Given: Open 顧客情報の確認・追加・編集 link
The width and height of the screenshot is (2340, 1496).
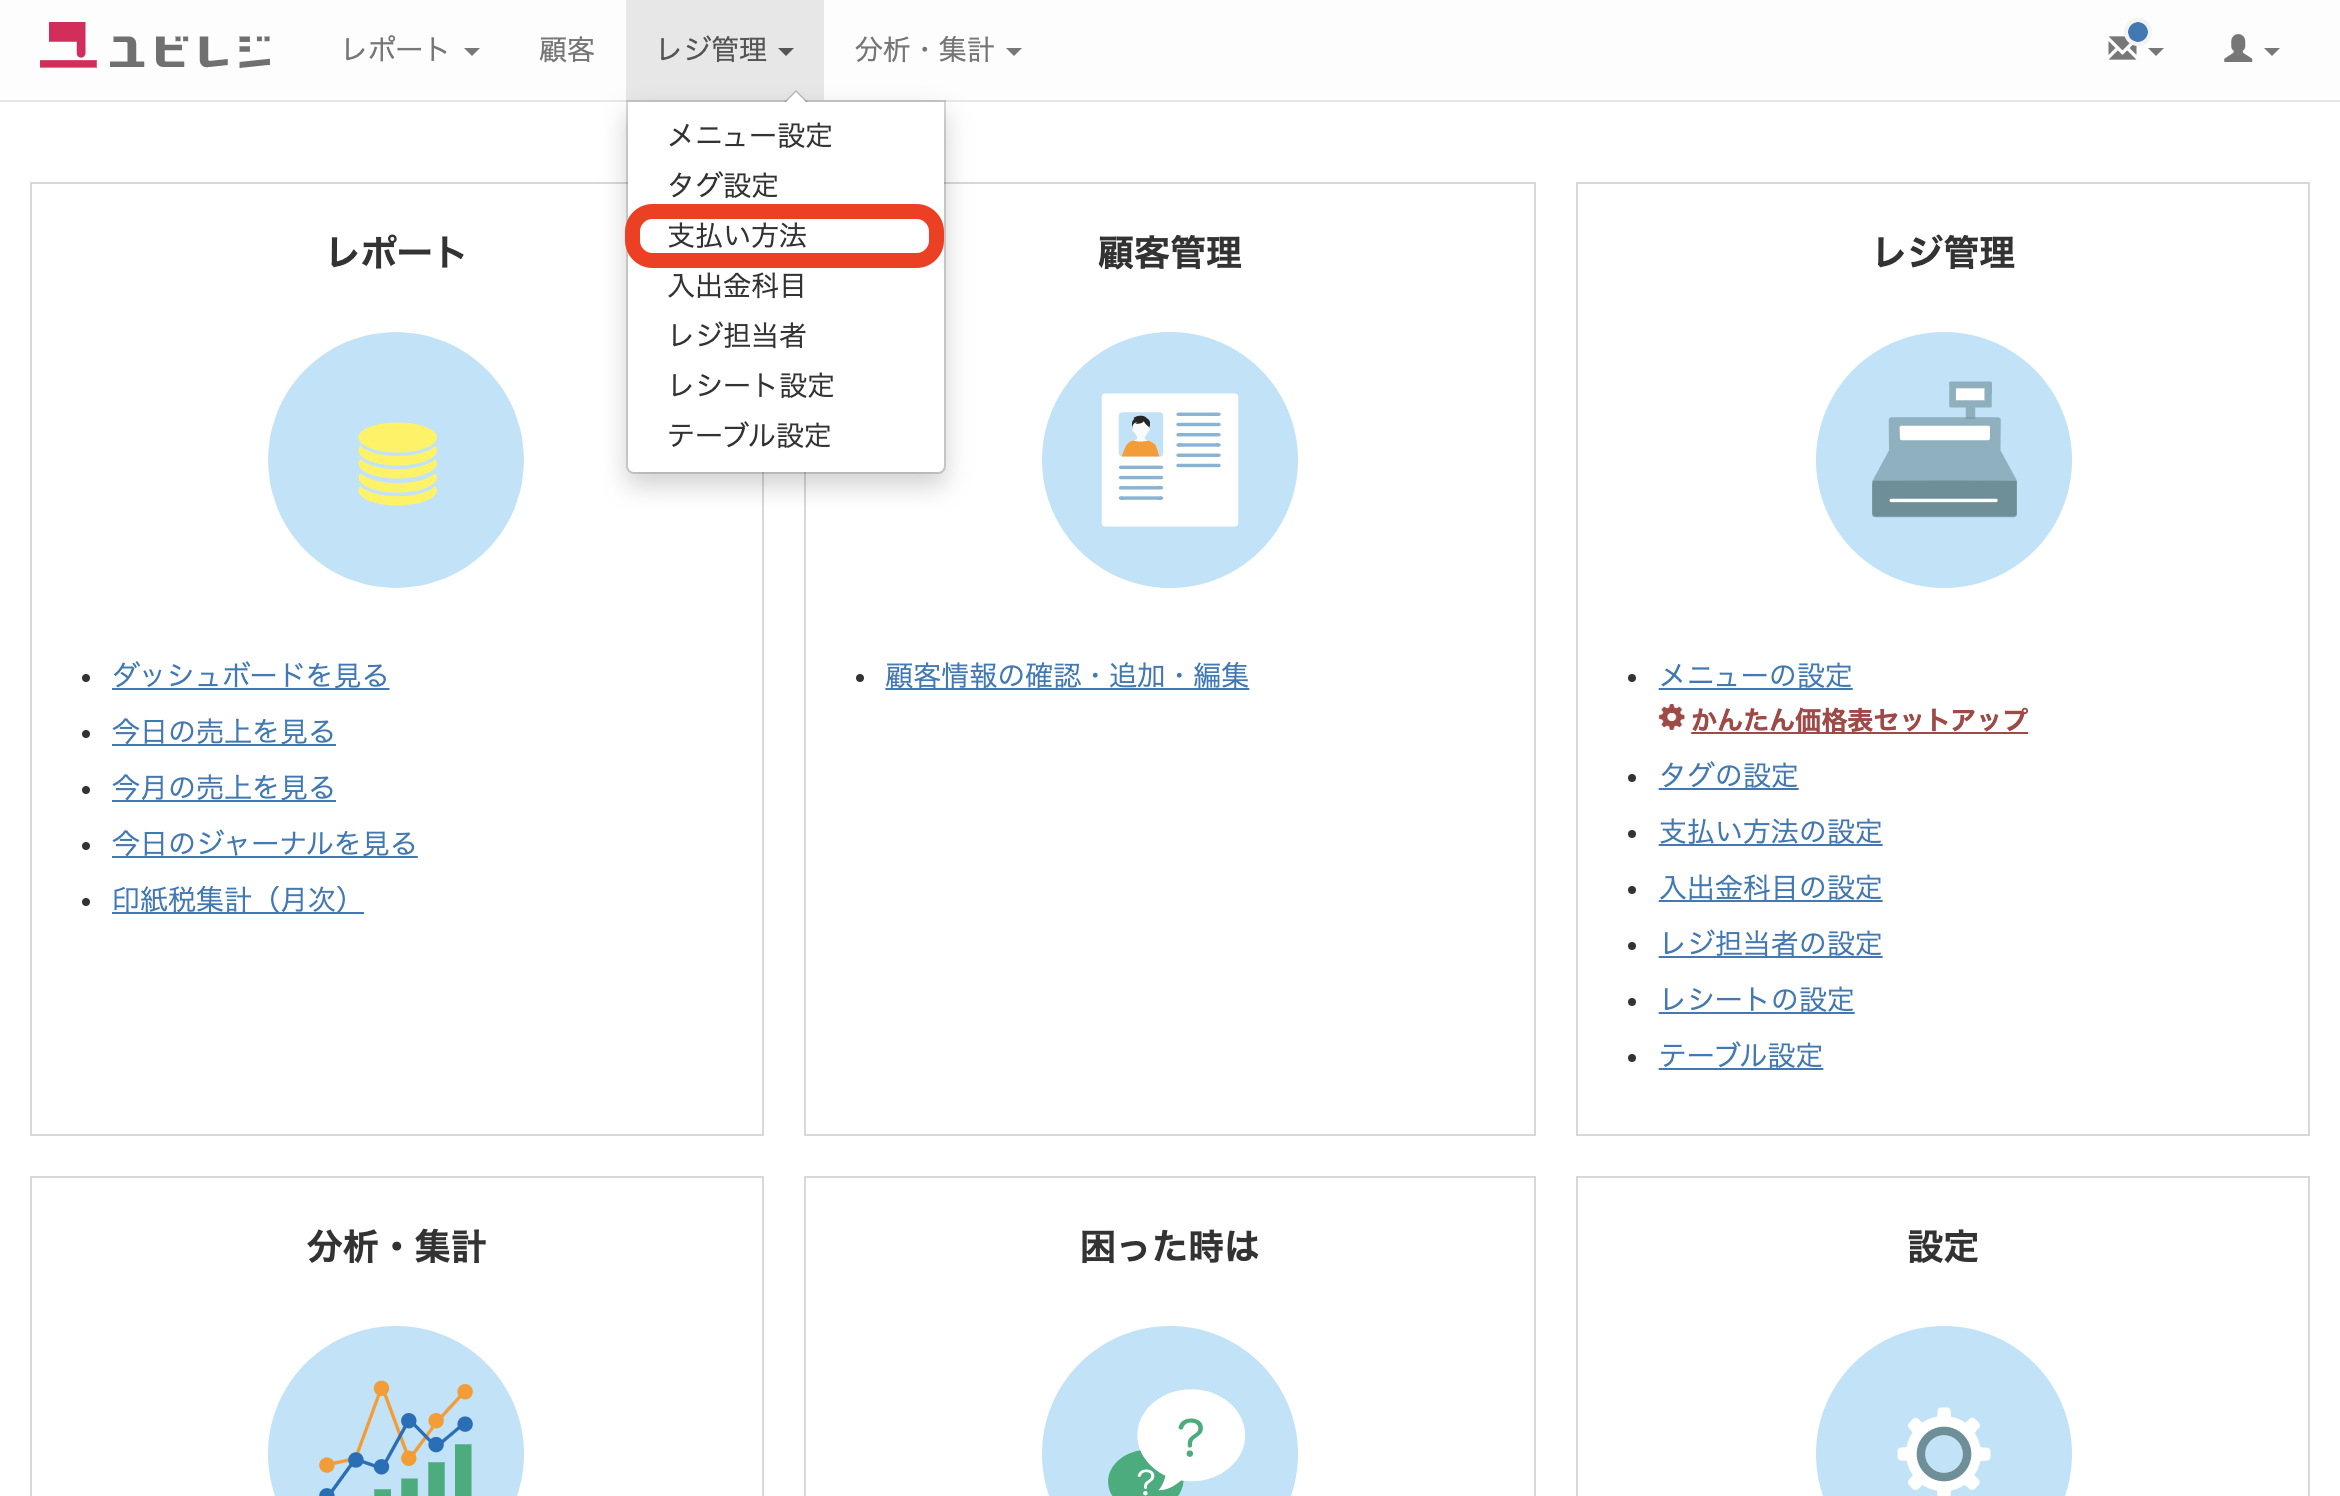Looking at the screenshot, I should pos(1066,676).
